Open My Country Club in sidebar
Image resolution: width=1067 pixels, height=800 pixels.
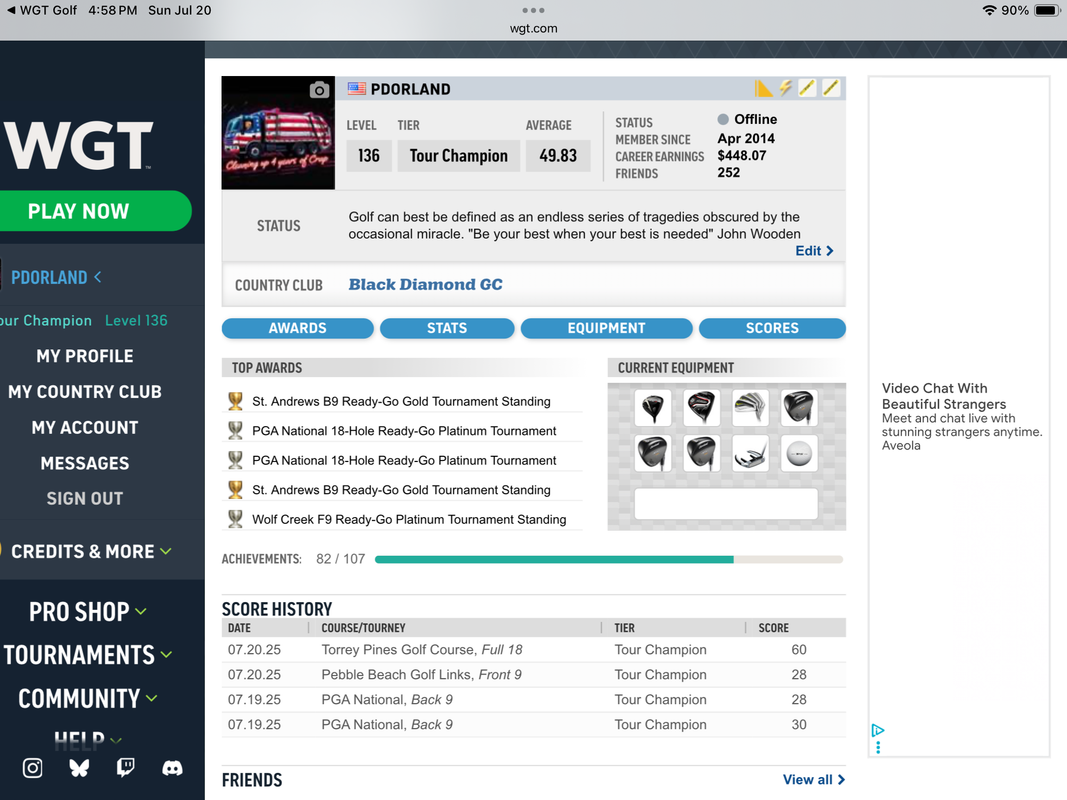coord(85,392)
